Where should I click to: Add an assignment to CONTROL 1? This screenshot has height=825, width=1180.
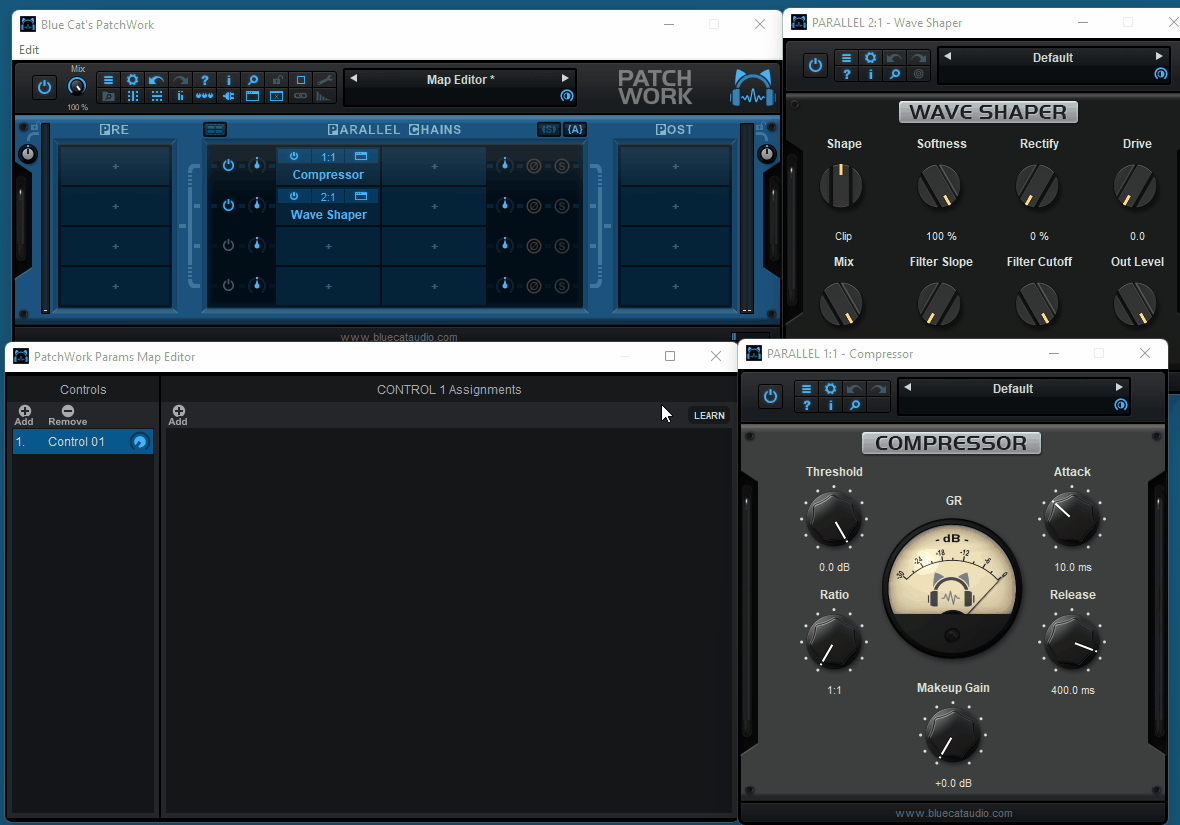[x=178, y=415]
